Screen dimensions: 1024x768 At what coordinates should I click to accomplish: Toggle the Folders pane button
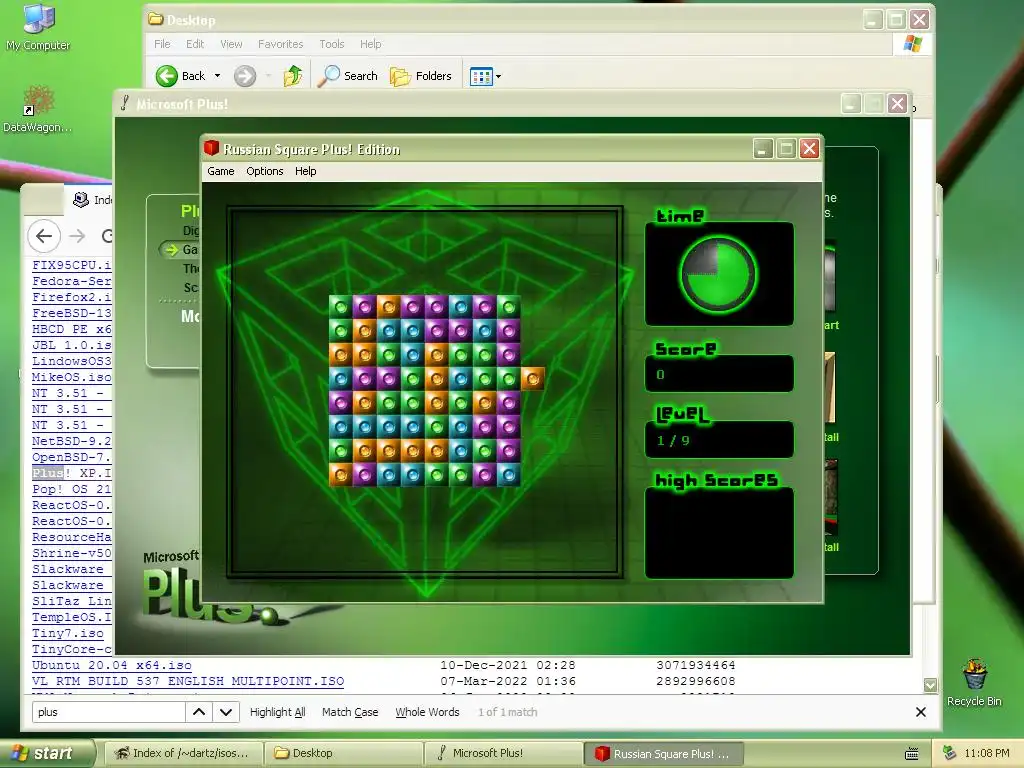tap(421, 76)
